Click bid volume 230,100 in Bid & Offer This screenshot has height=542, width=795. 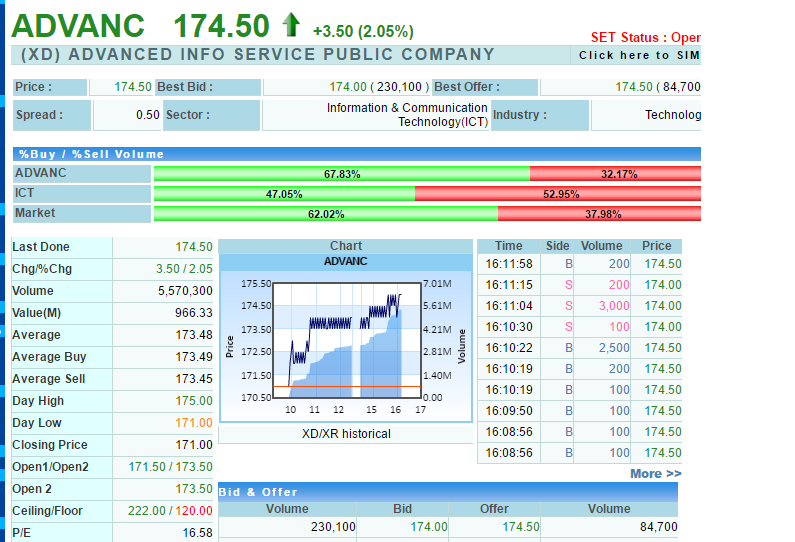pos(333,527)
